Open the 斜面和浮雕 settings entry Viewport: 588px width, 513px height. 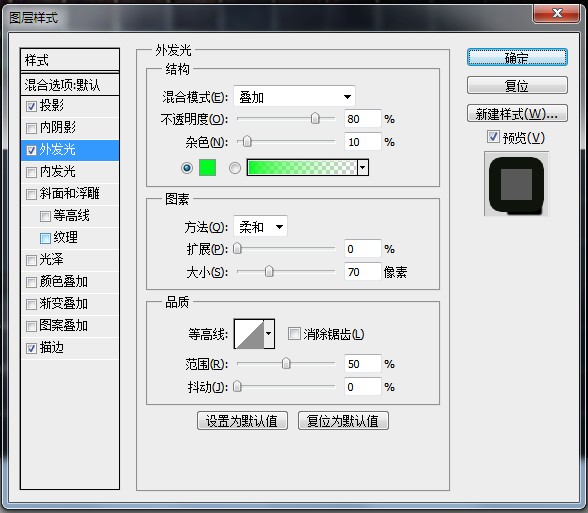[x=69, y=194]
